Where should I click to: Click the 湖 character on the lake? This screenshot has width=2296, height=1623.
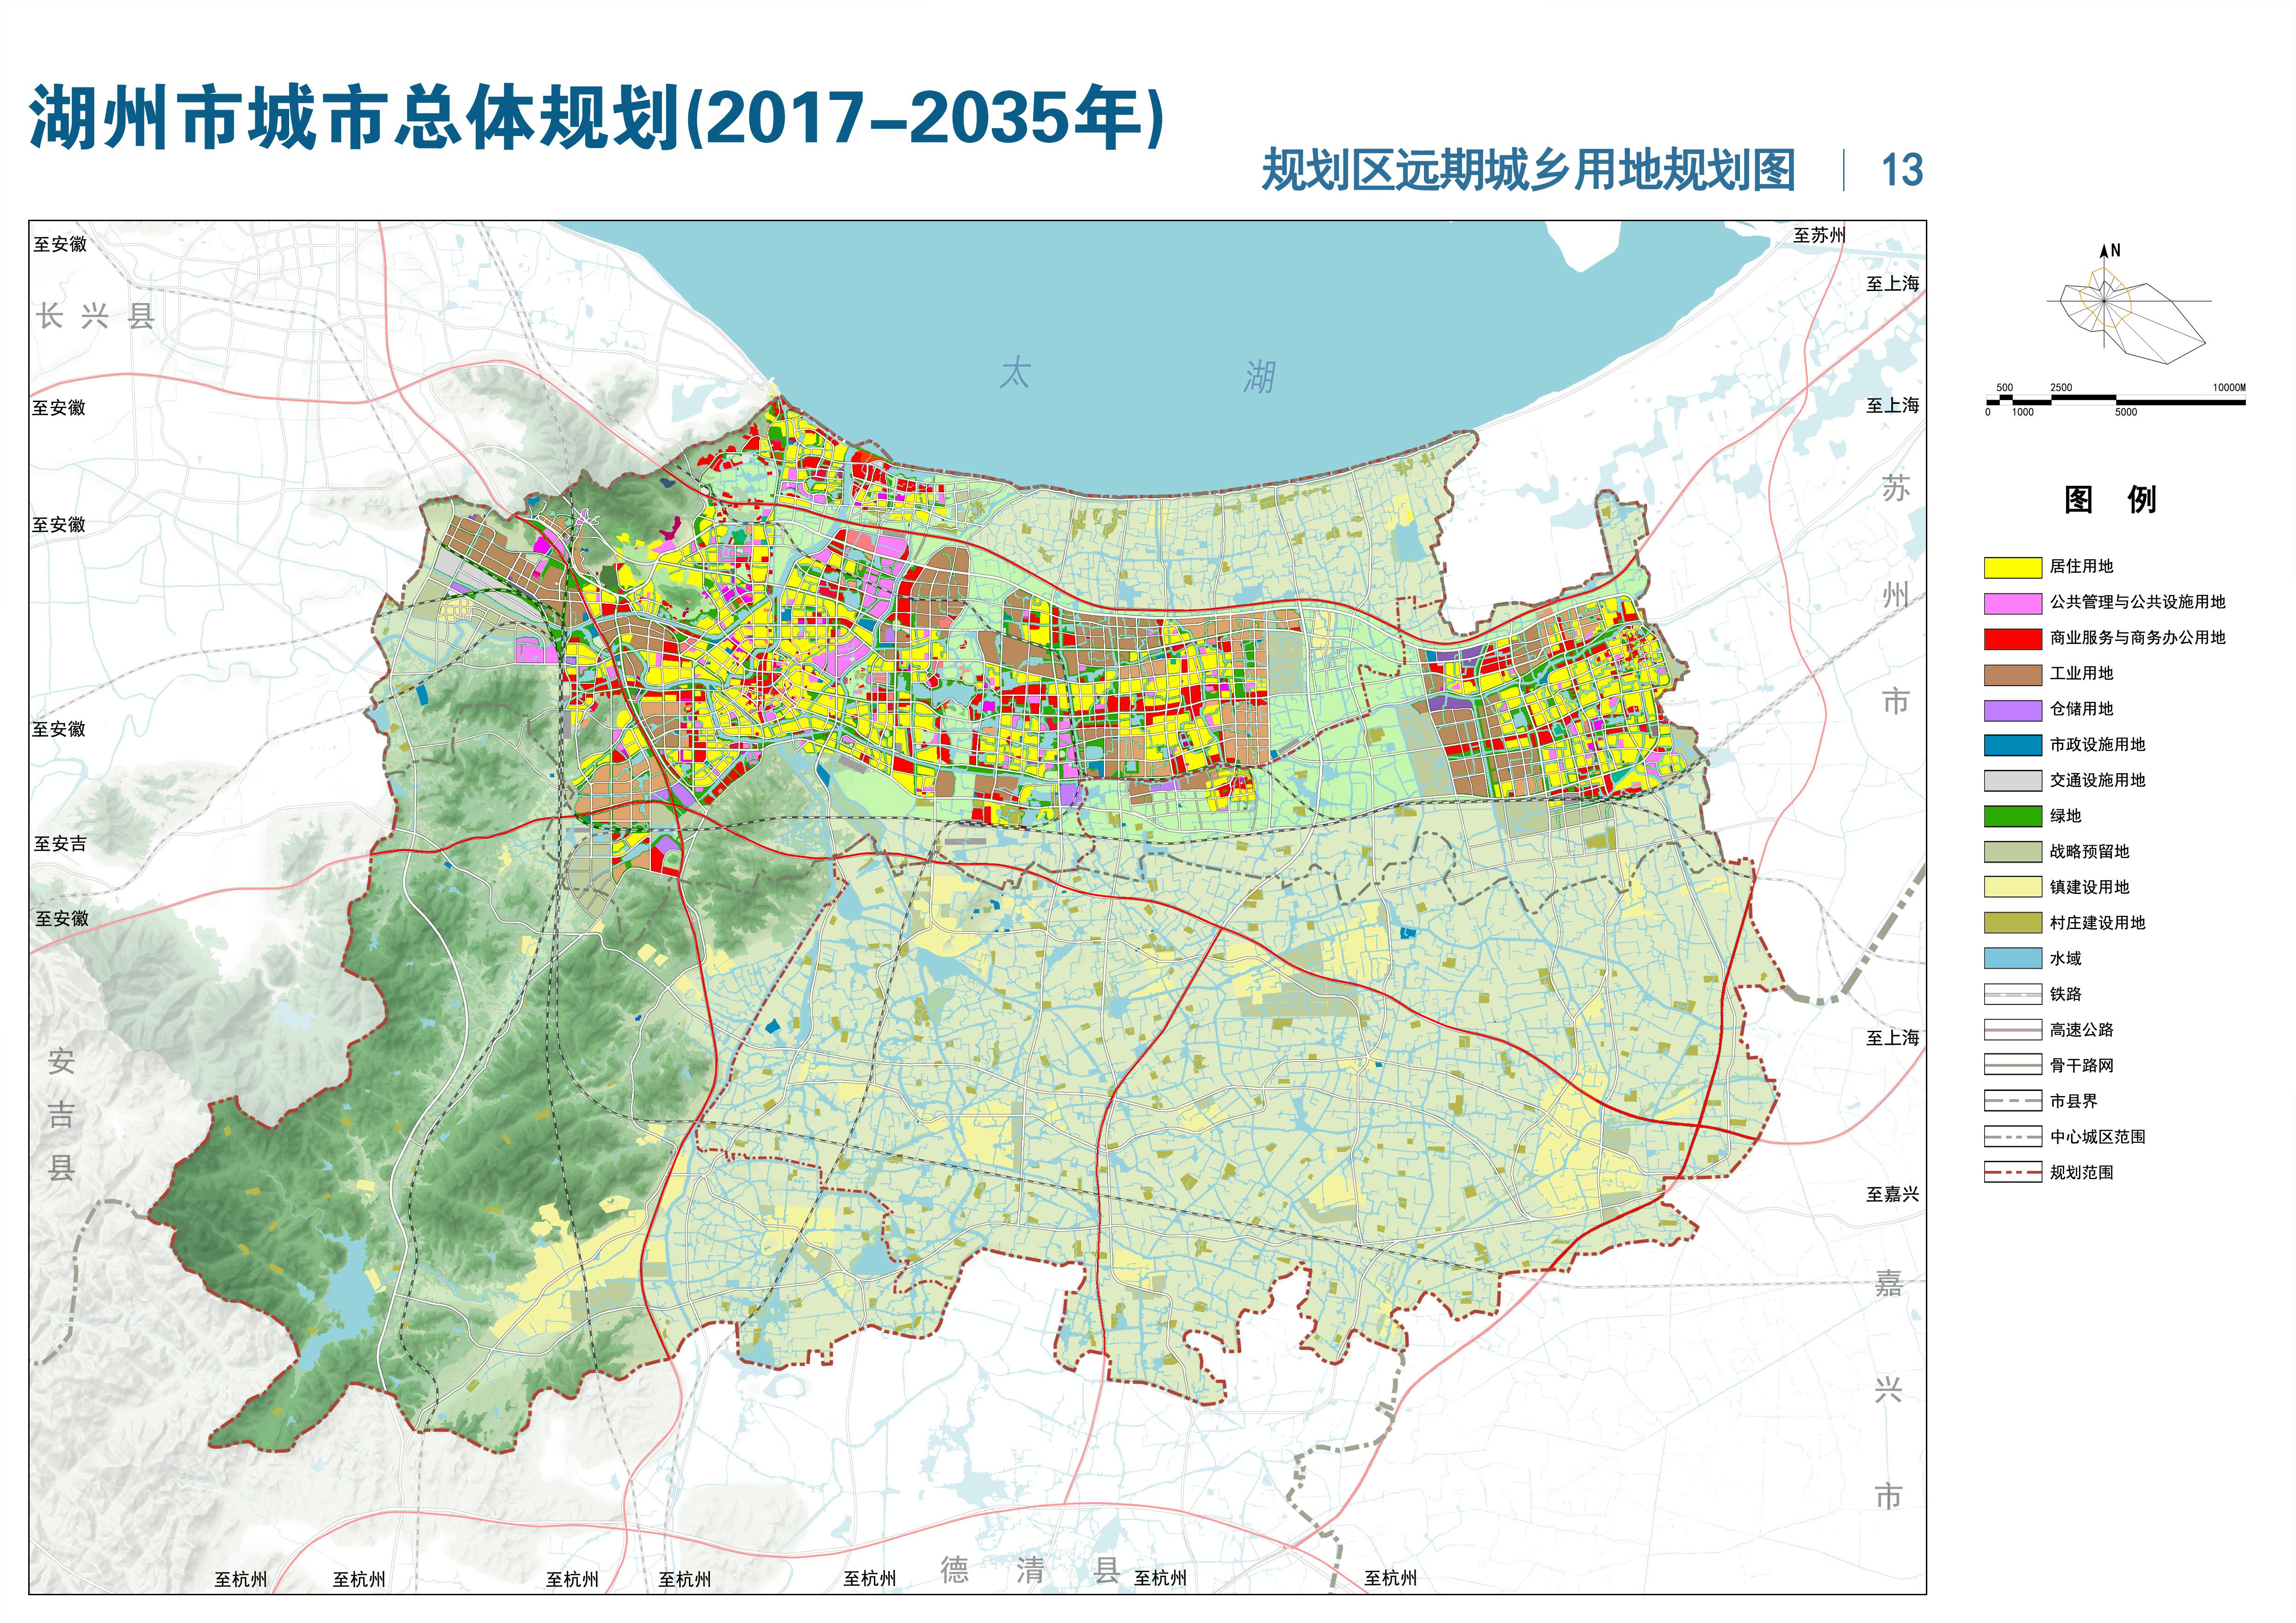(1259, 377)
